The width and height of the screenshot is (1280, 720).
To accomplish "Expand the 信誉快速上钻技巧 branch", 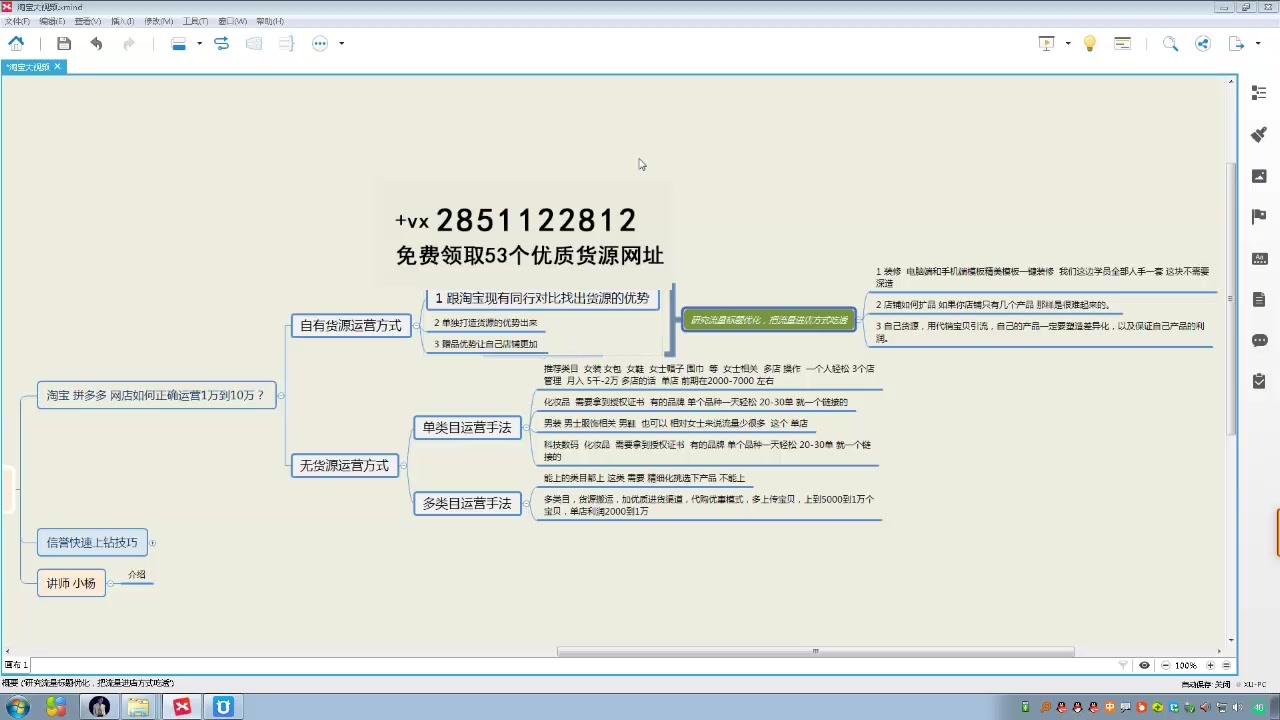I will (153, 542).
